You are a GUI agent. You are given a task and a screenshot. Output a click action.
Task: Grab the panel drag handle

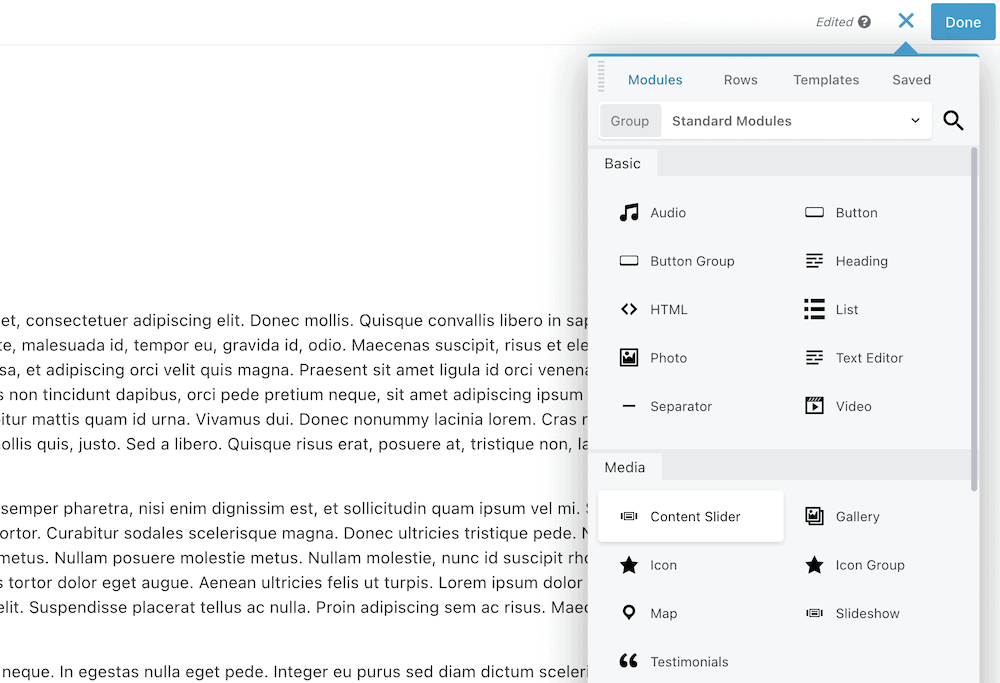pos(601,77)
